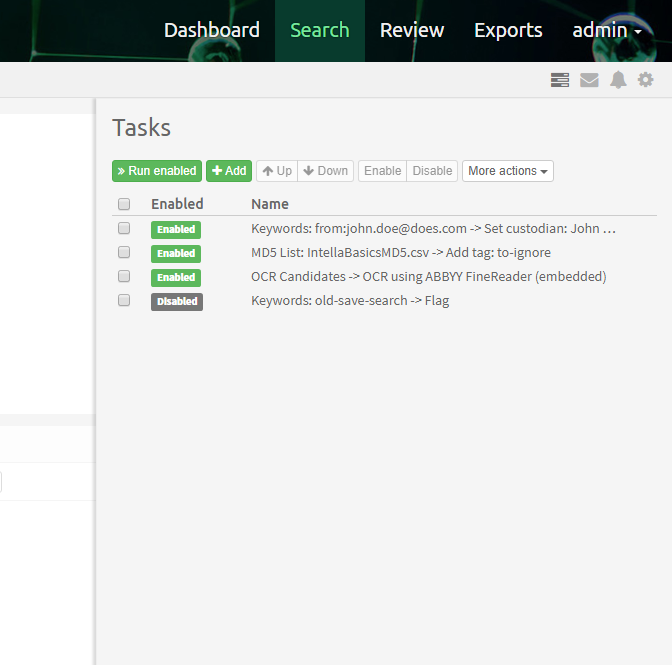672x665 pixels.
Task: Tick the old-save-search task checkbox
Action: (124, 300)
